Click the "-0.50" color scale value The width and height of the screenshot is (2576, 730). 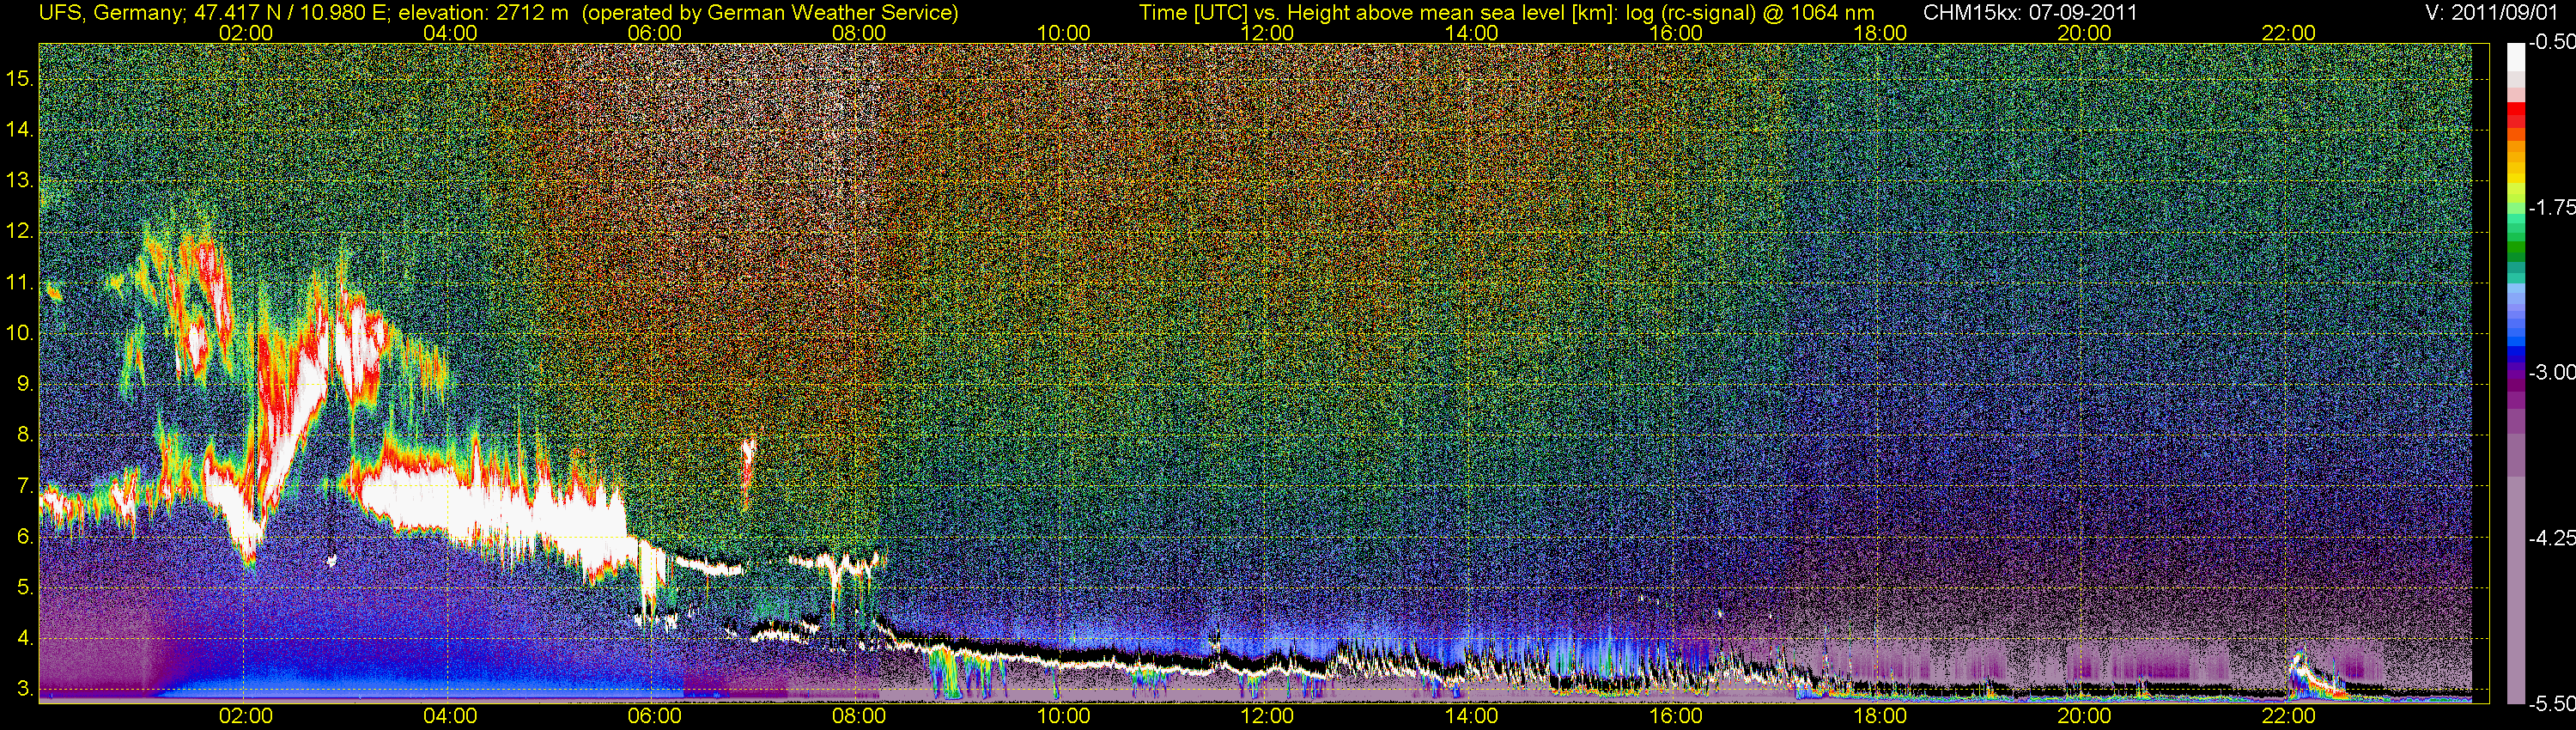pos(2551,43)
